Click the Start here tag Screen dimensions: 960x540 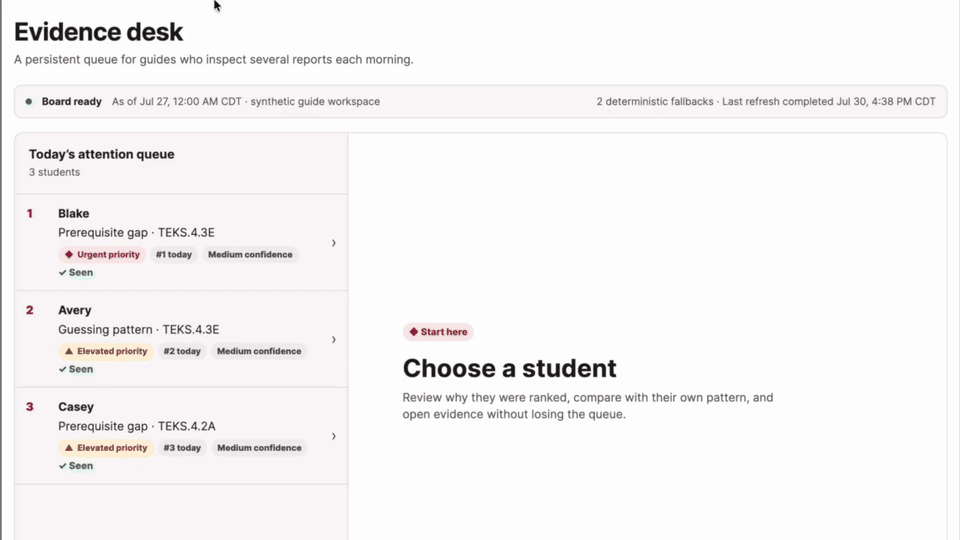click(x=438, y=332)
